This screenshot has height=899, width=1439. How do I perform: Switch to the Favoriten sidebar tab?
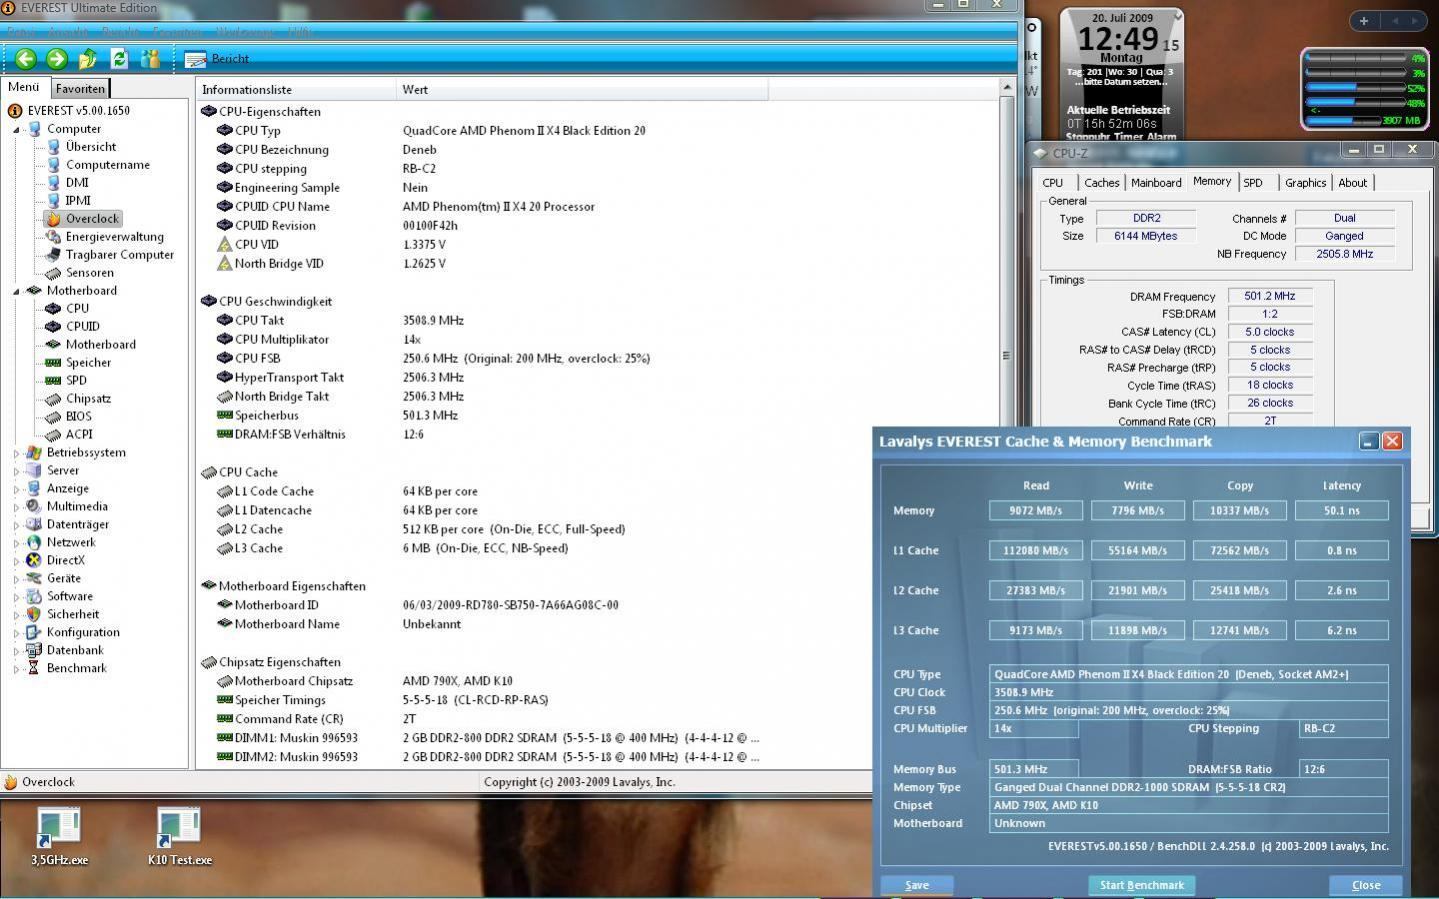[80, 89]
